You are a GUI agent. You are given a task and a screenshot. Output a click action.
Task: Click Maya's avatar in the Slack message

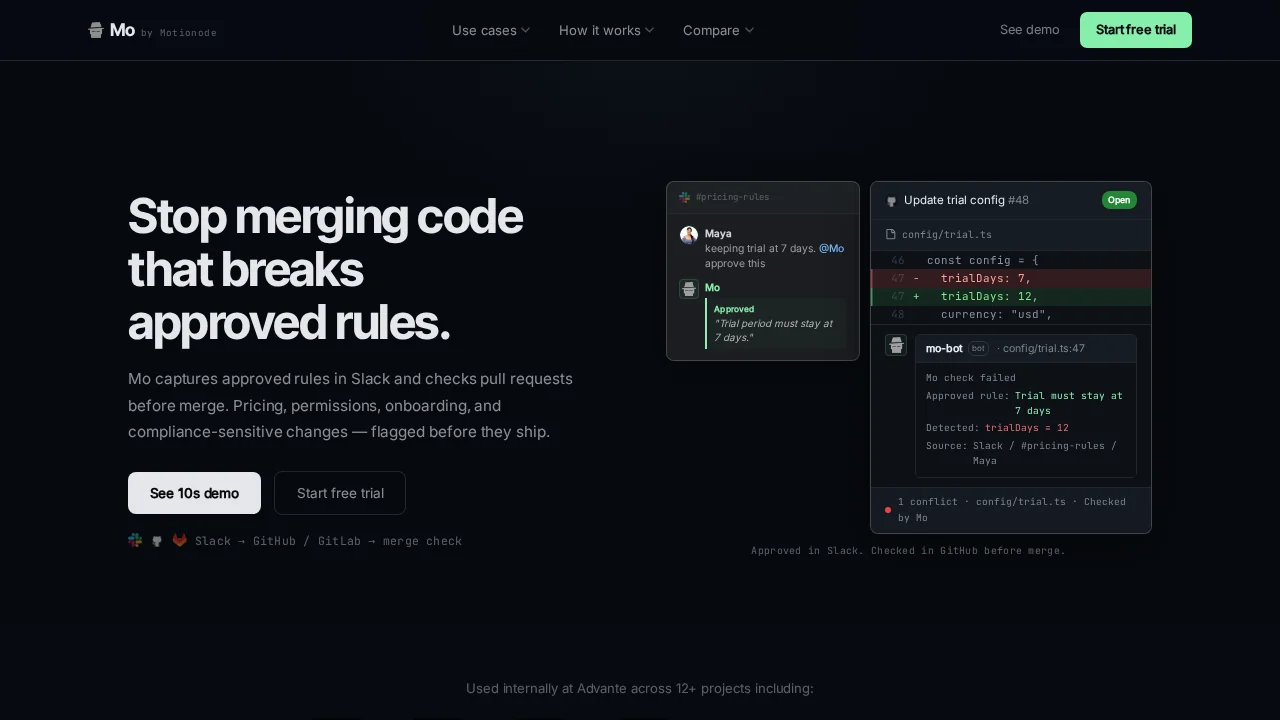[689, 235]
